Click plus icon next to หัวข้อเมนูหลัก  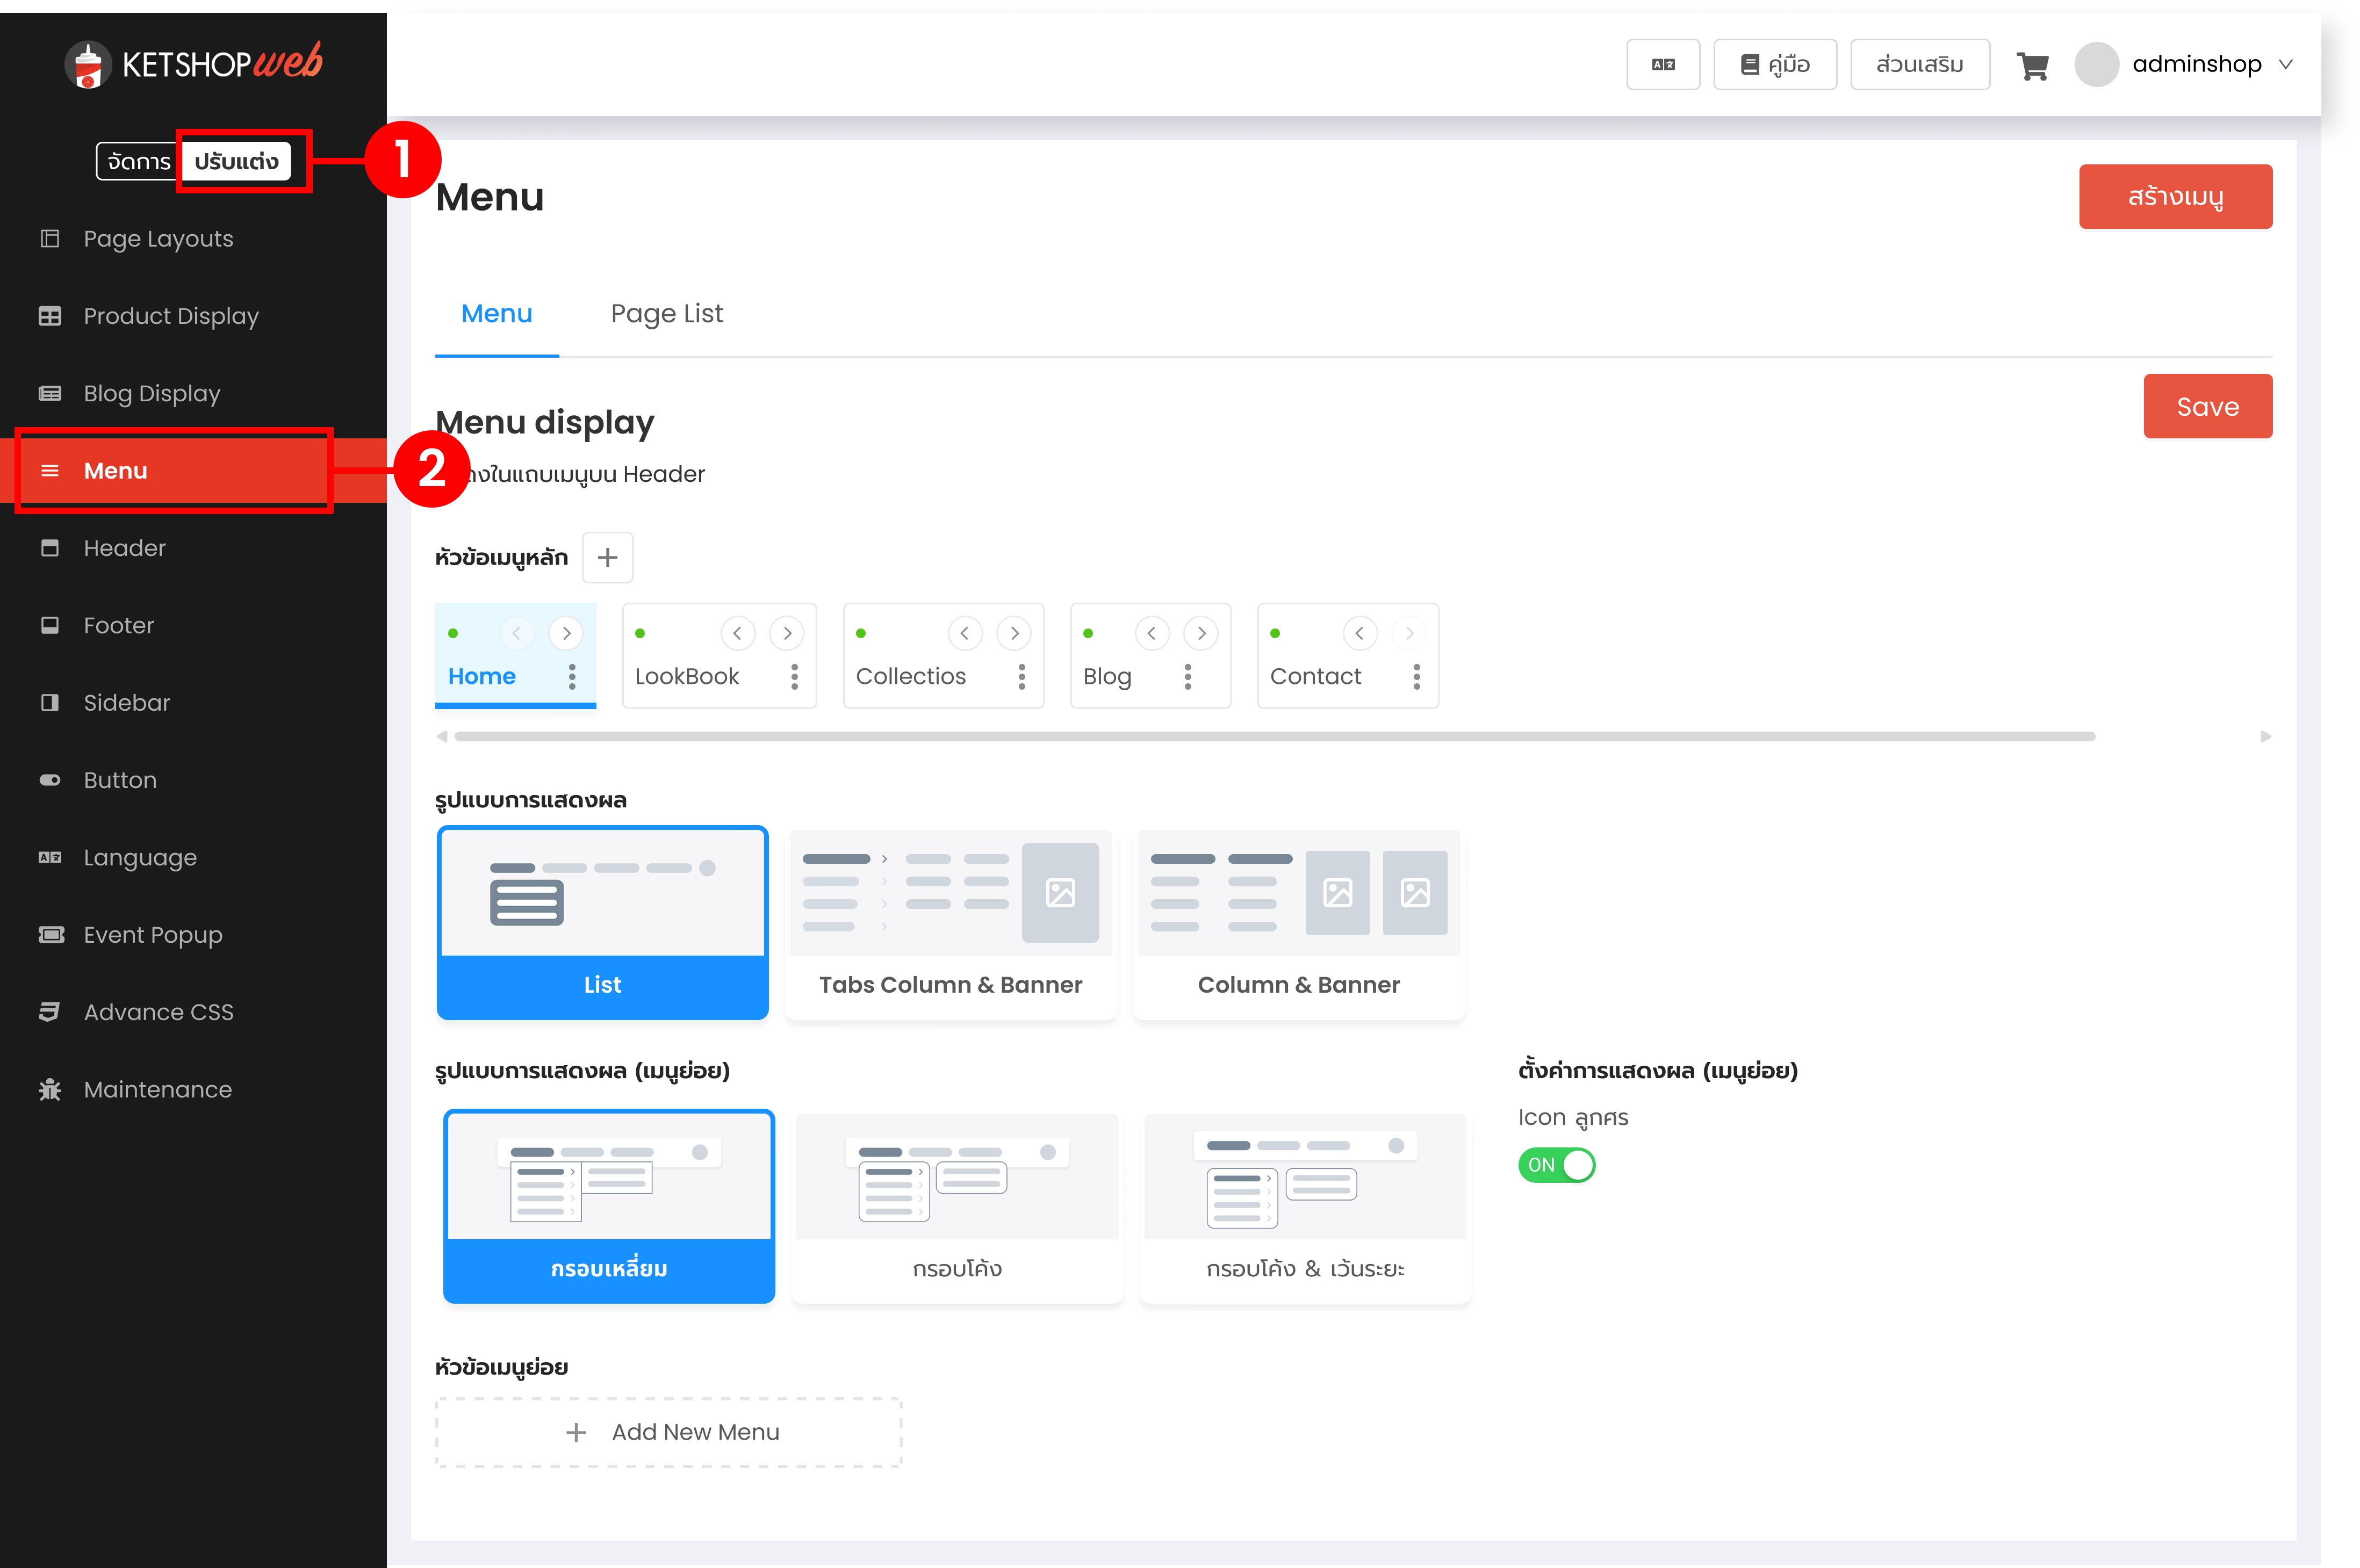click(607, 558)
